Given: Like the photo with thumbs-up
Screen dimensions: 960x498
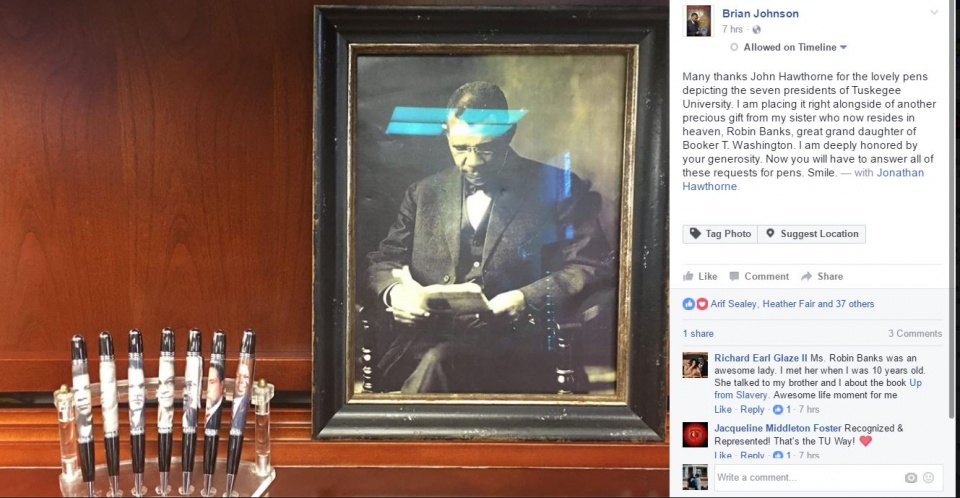Looking at the screenshot, I should [700, 276].
